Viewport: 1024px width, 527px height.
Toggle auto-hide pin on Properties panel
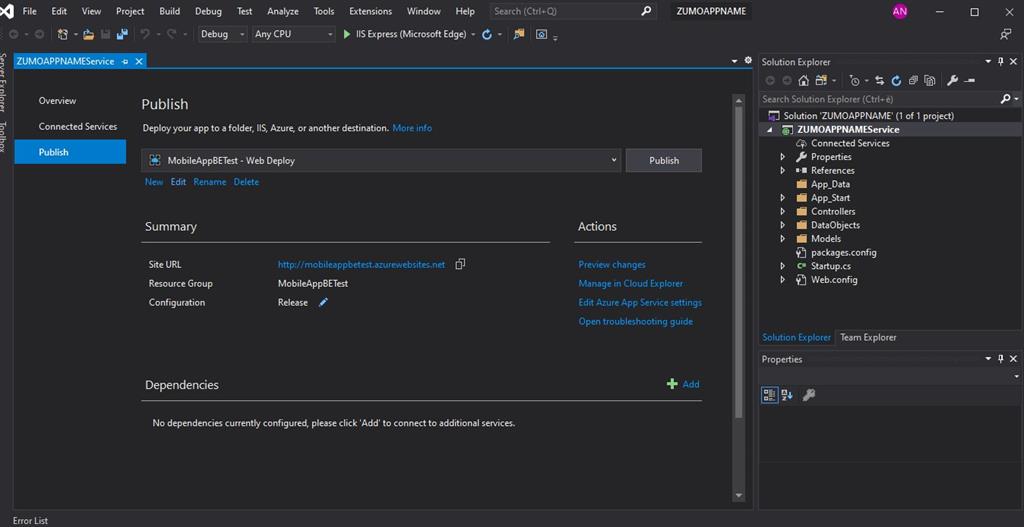1000,359
